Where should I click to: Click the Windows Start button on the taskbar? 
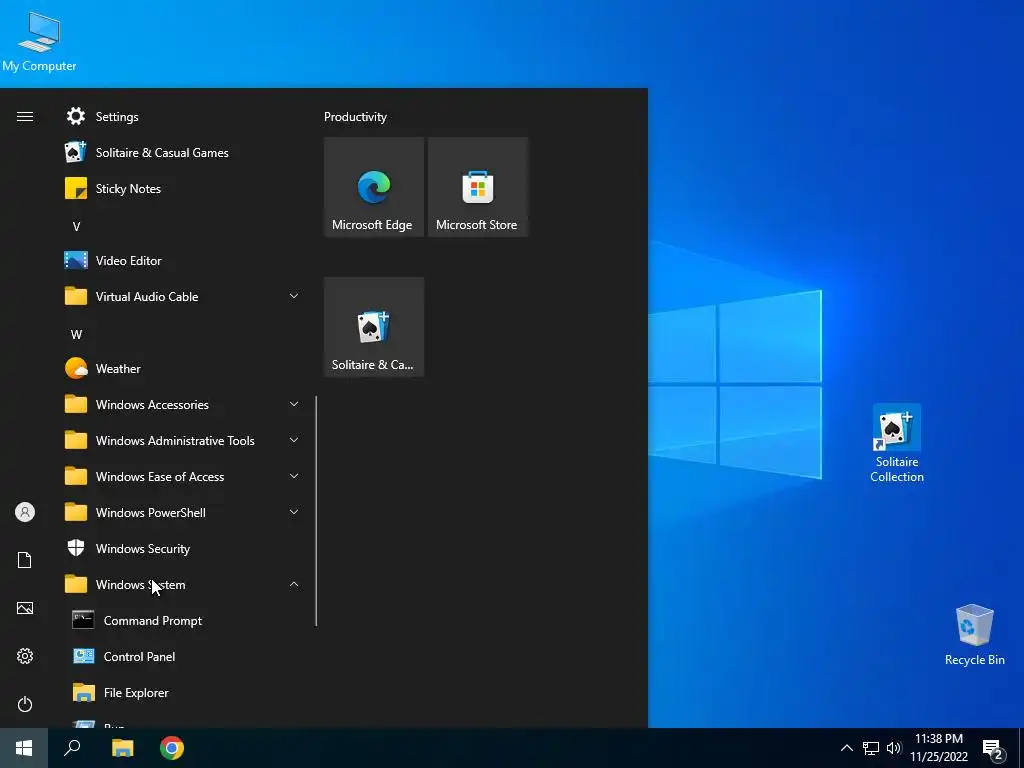click(x=24, y=748)
